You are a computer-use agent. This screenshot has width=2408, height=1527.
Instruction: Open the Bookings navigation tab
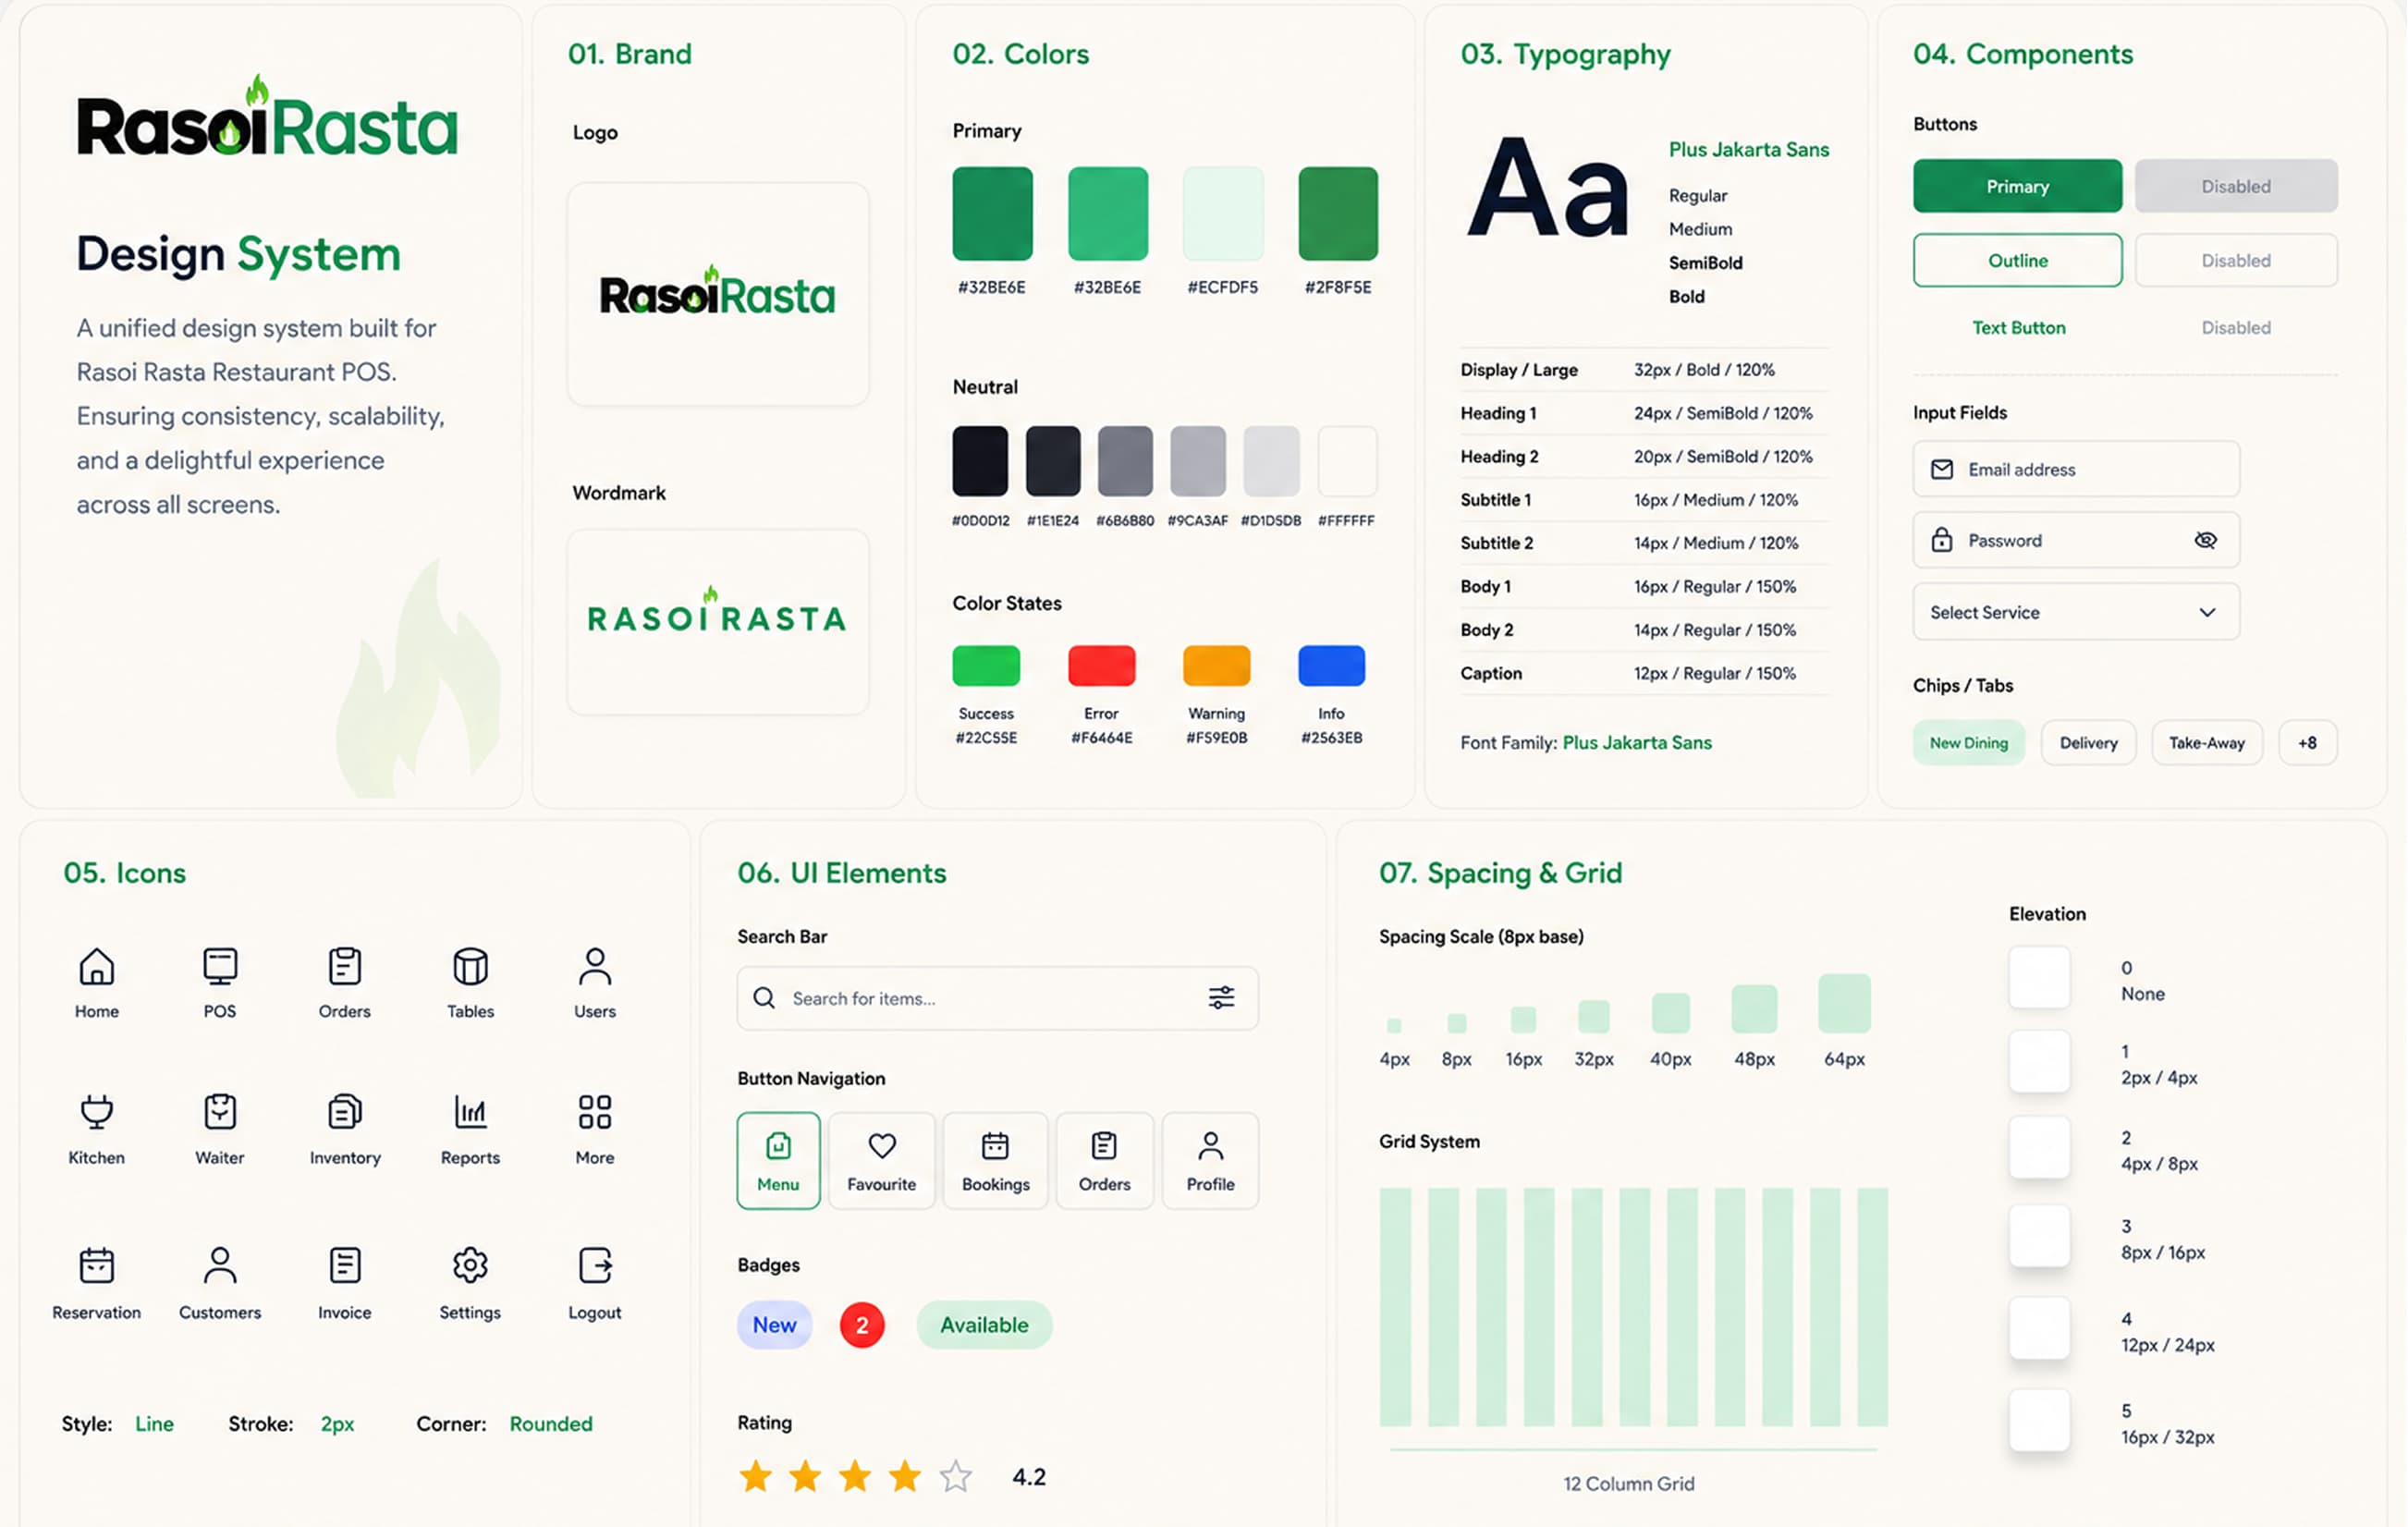pyautogui.click(x=995, y=1161)
